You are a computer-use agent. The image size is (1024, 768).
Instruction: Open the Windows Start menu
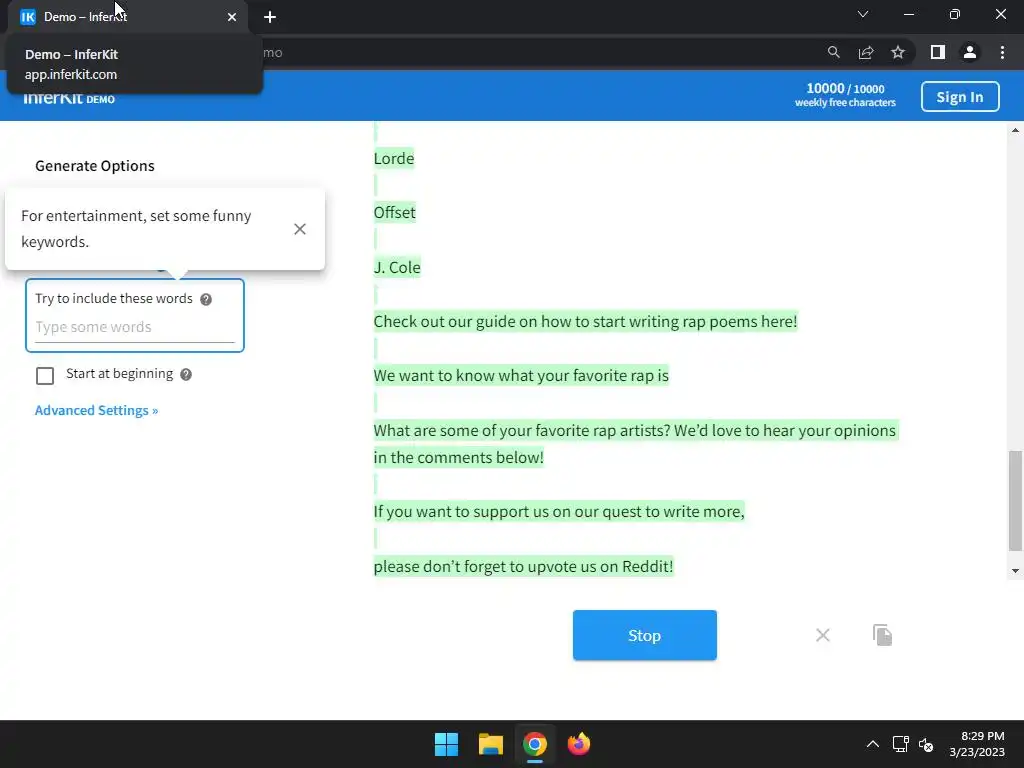[x=447, y=744]
